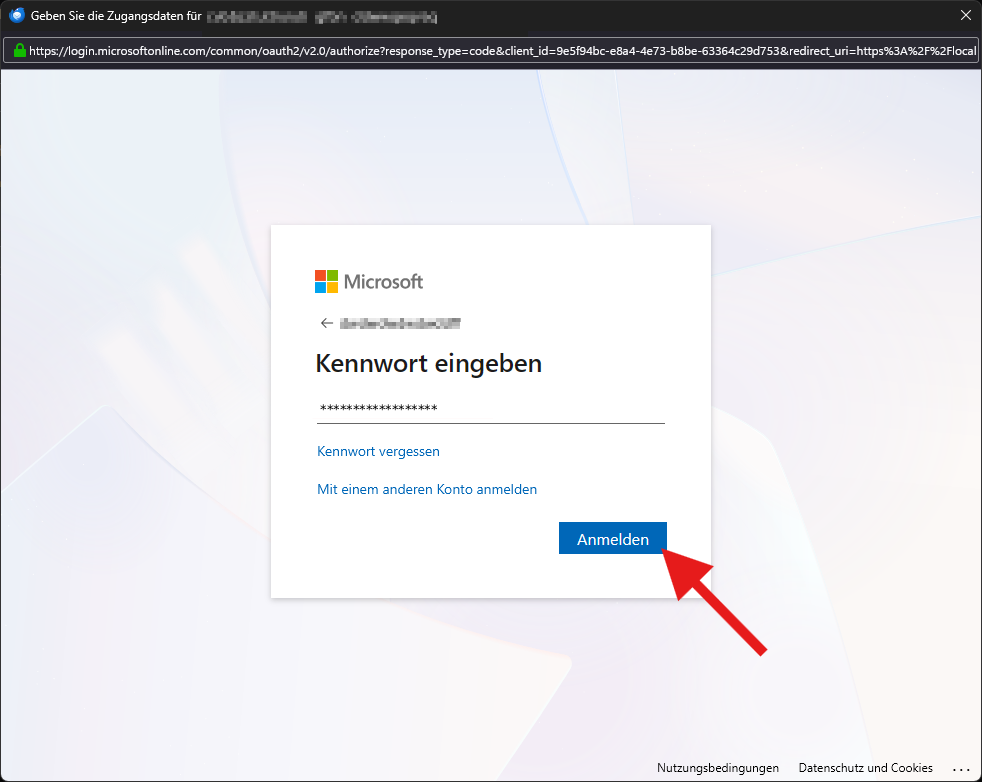Click the blurred account email beside back arrow

pyautogui.click(x=400, y=323)
